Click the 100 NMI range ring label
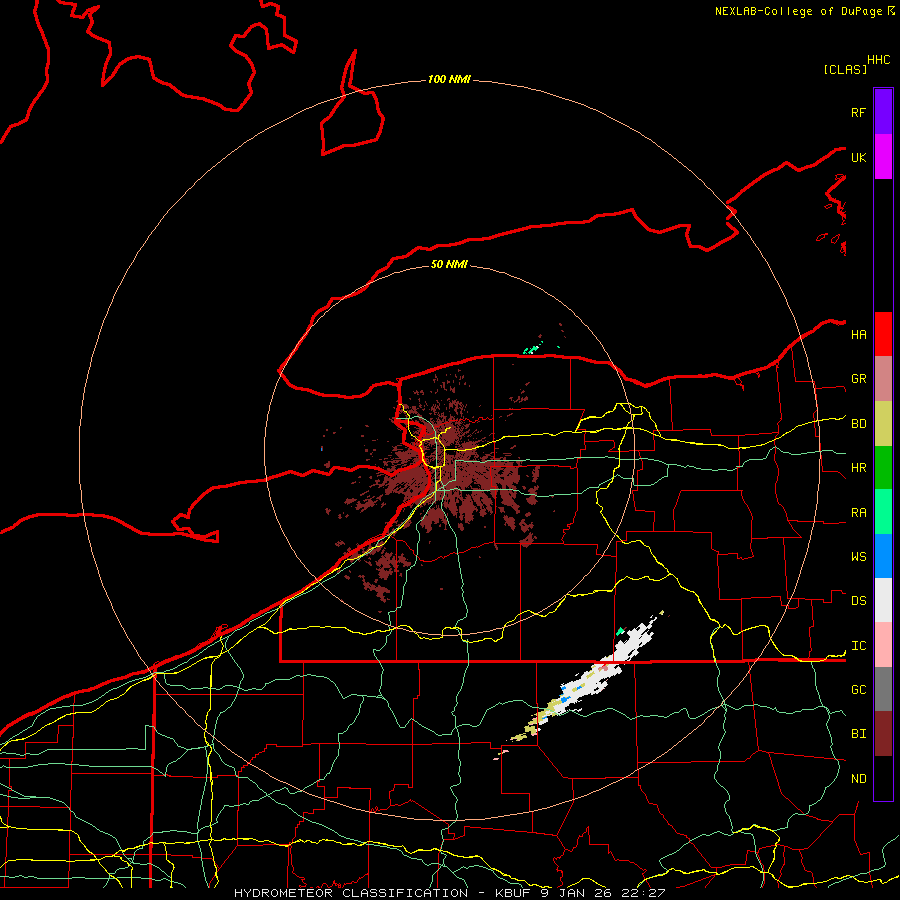Viewport: 900px width, 900px height. point(449,79)
